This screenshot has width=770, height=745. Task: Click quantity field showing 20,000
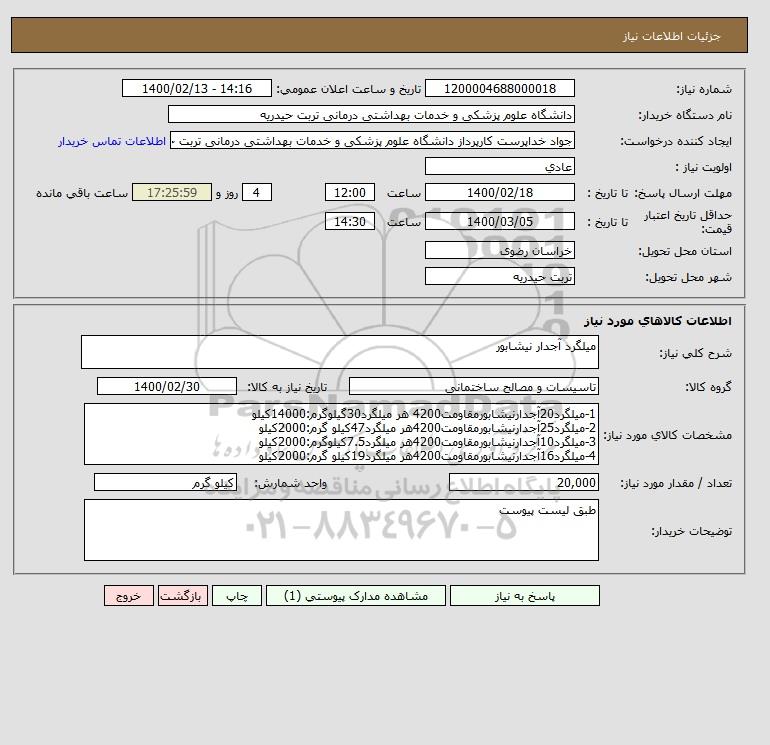coord(523,482)
